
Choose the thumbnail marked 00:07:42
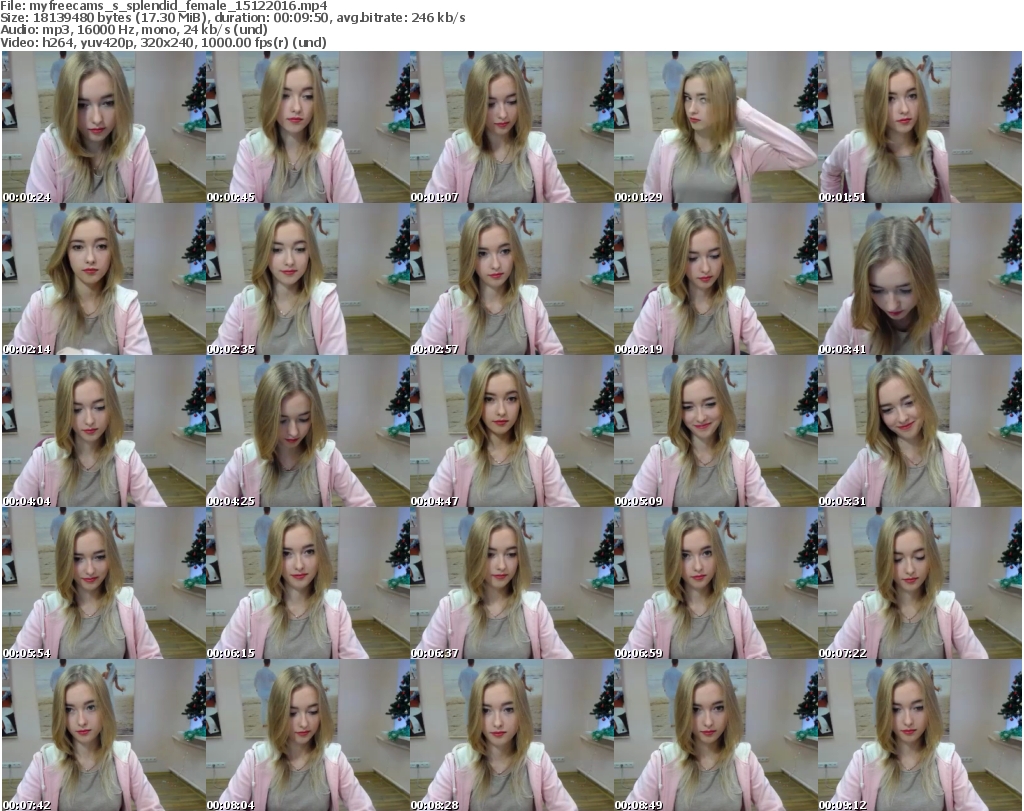click(104, 735)
